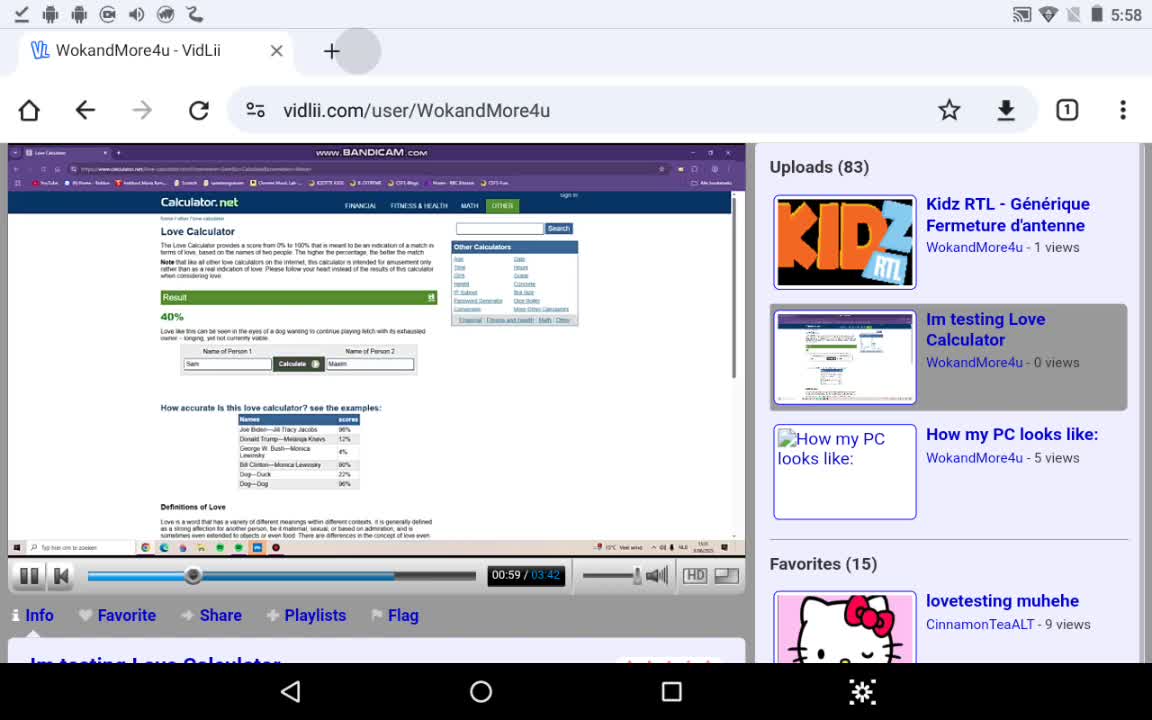This screenshot has height=720, width=1152.
Task: Navigate back in the browser toolbar
Action: click(85, 110)
